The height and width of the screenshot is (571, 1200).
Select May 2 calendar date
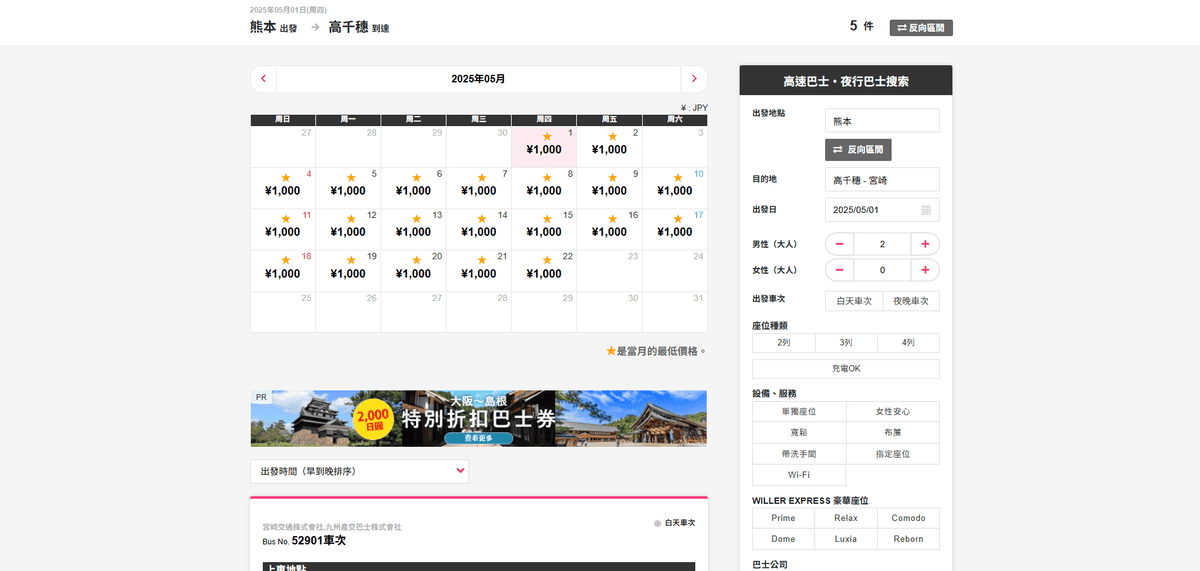pyautogui.click(x=609, y=147)
